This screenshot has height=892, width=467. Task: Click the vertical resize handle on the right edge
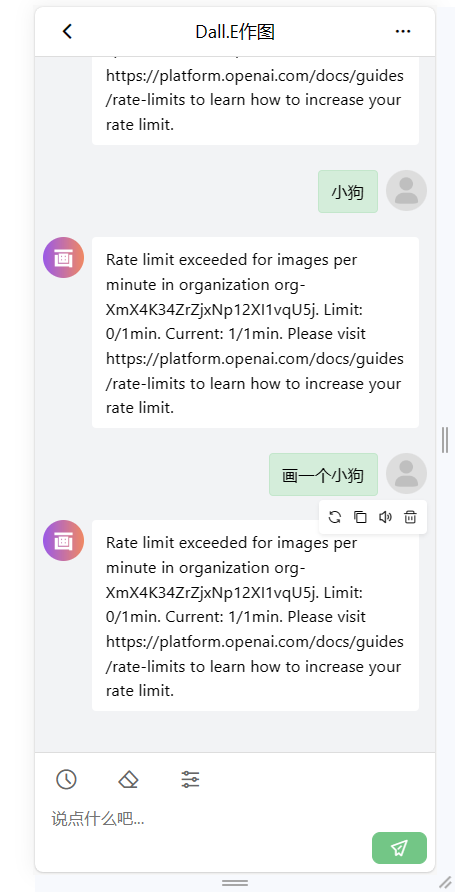(445, 440)
